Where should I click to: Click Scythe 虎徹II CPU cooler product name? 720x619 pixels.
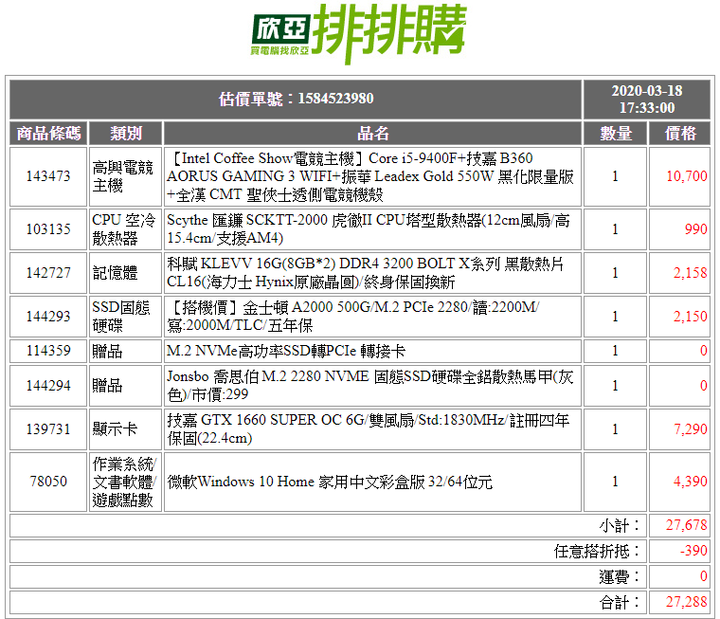[x=368, y=229]
